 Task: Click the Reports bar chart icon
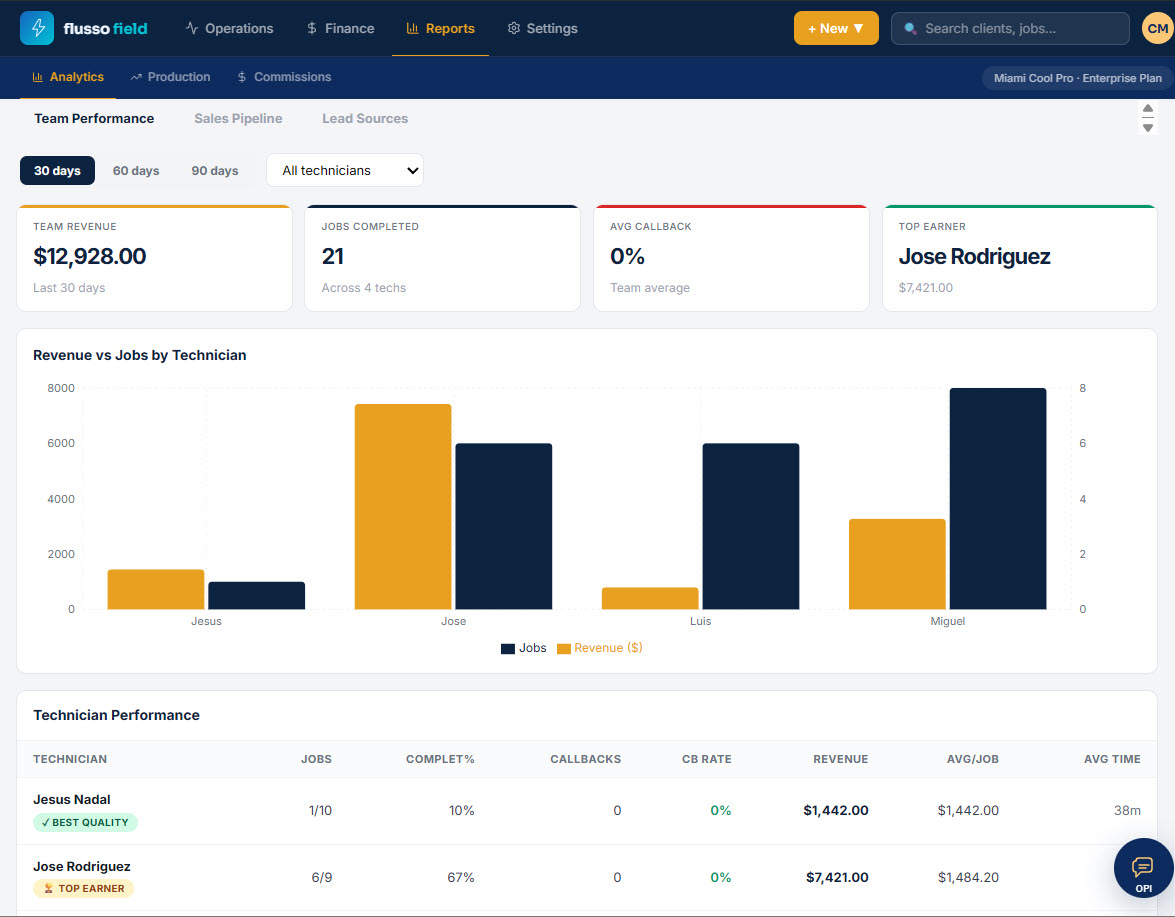coord(412,28)
